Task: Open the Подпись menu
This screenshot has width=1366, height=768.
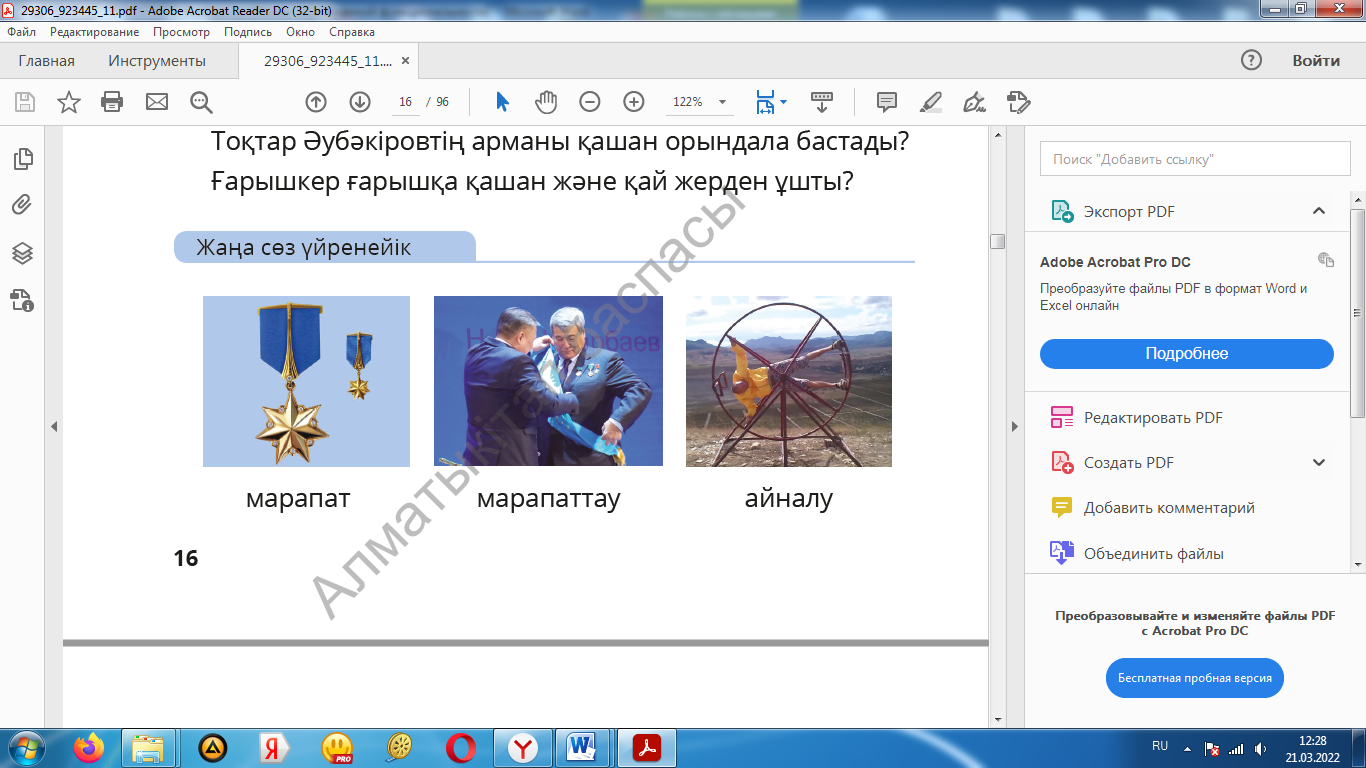Action: [x=248, y=32]
